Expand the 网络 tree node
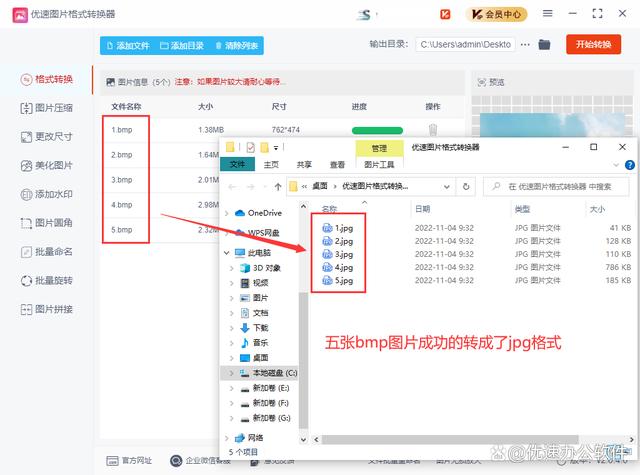The width and height of the screenshot is (640, 475). pos(227,438)
